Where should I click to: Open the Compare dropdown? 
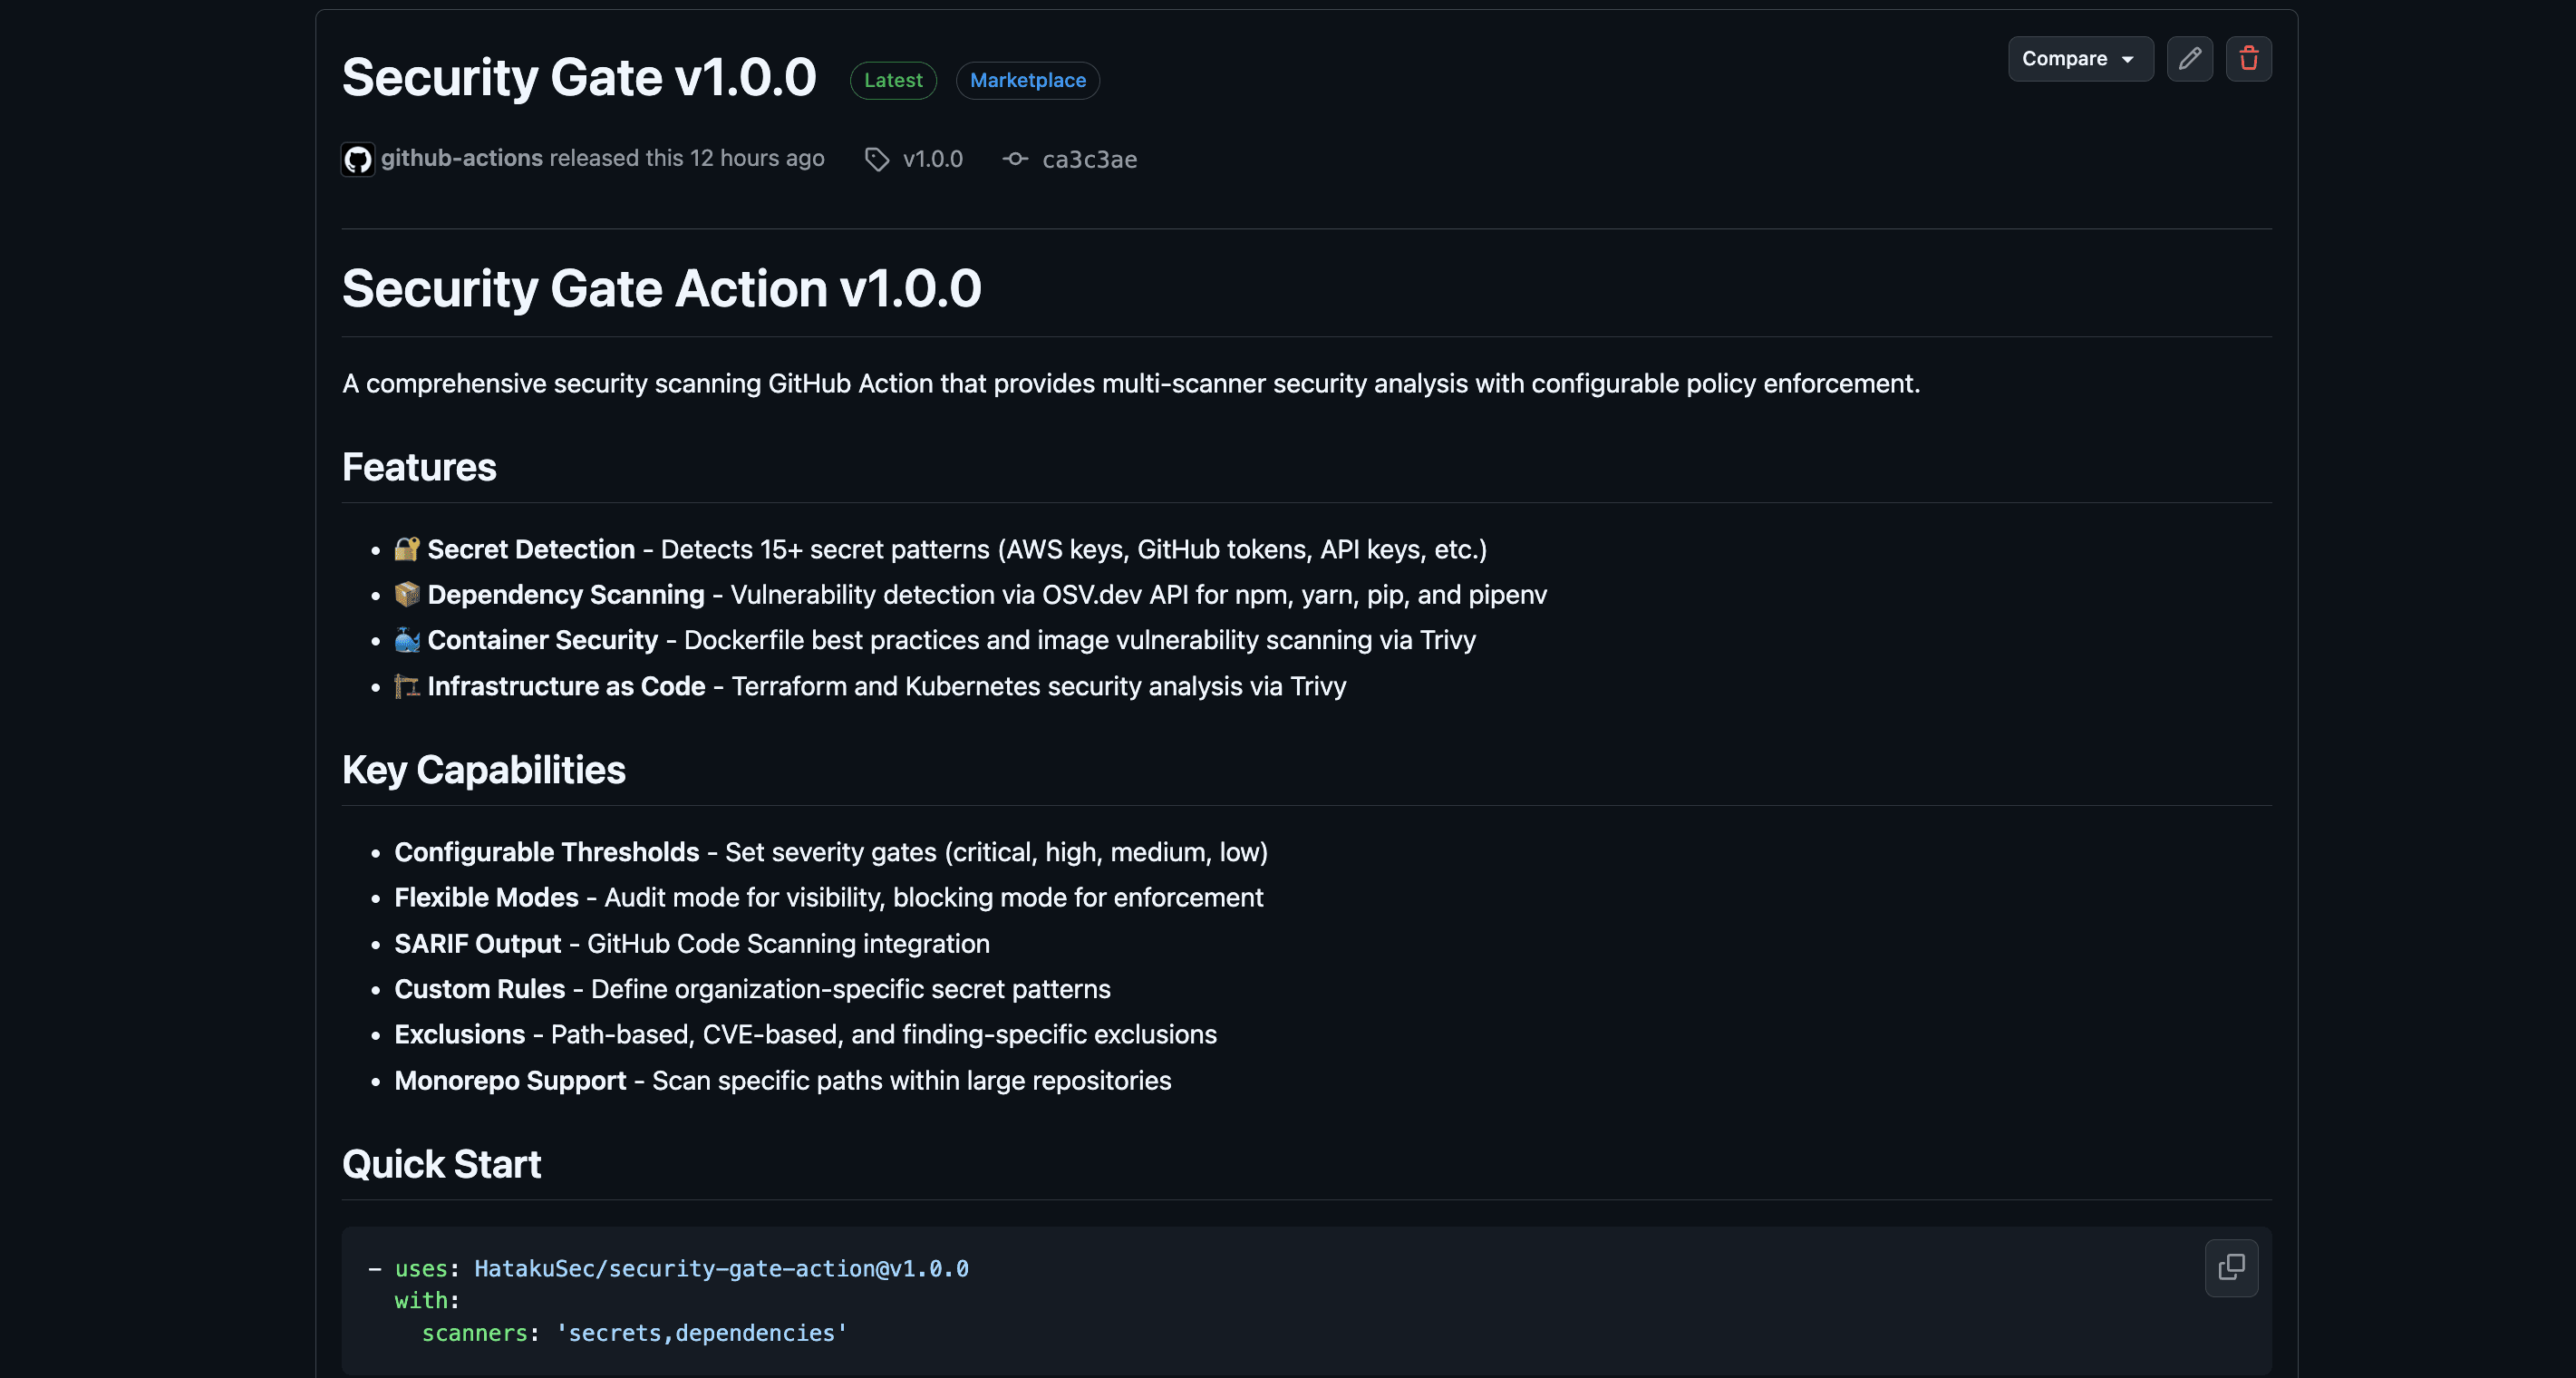click(x=2064, y=59)
